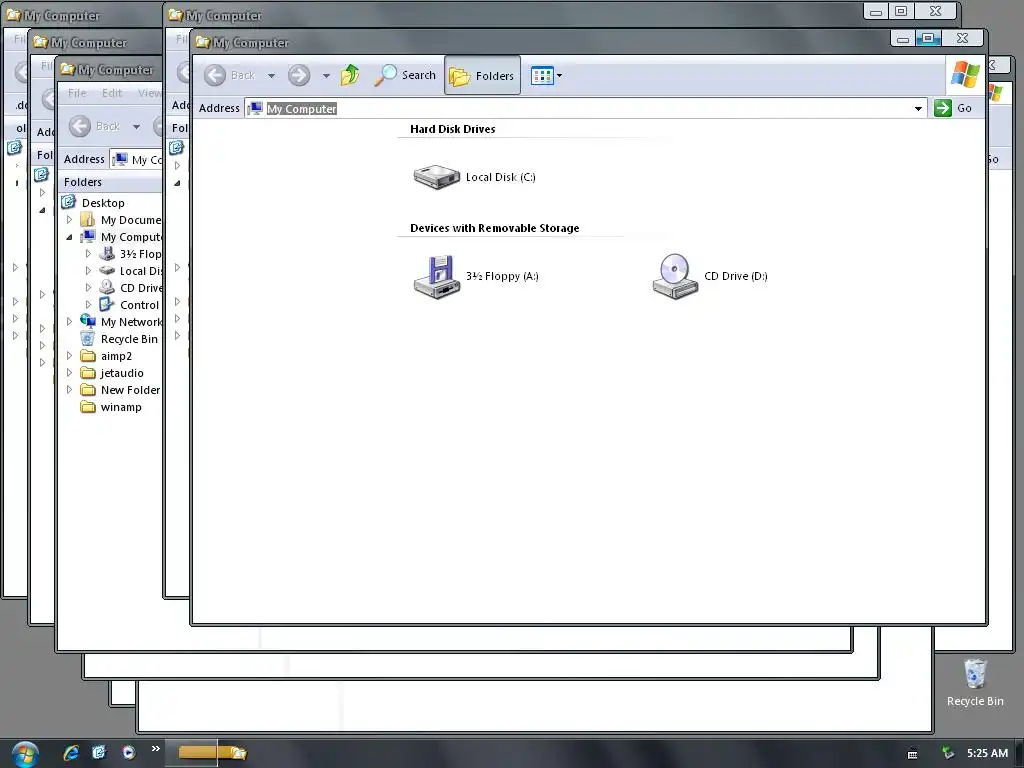Click the Back button in front window toolbar
The height and width of the screenshot is (768, 1024).
click(x=229, y=76)
